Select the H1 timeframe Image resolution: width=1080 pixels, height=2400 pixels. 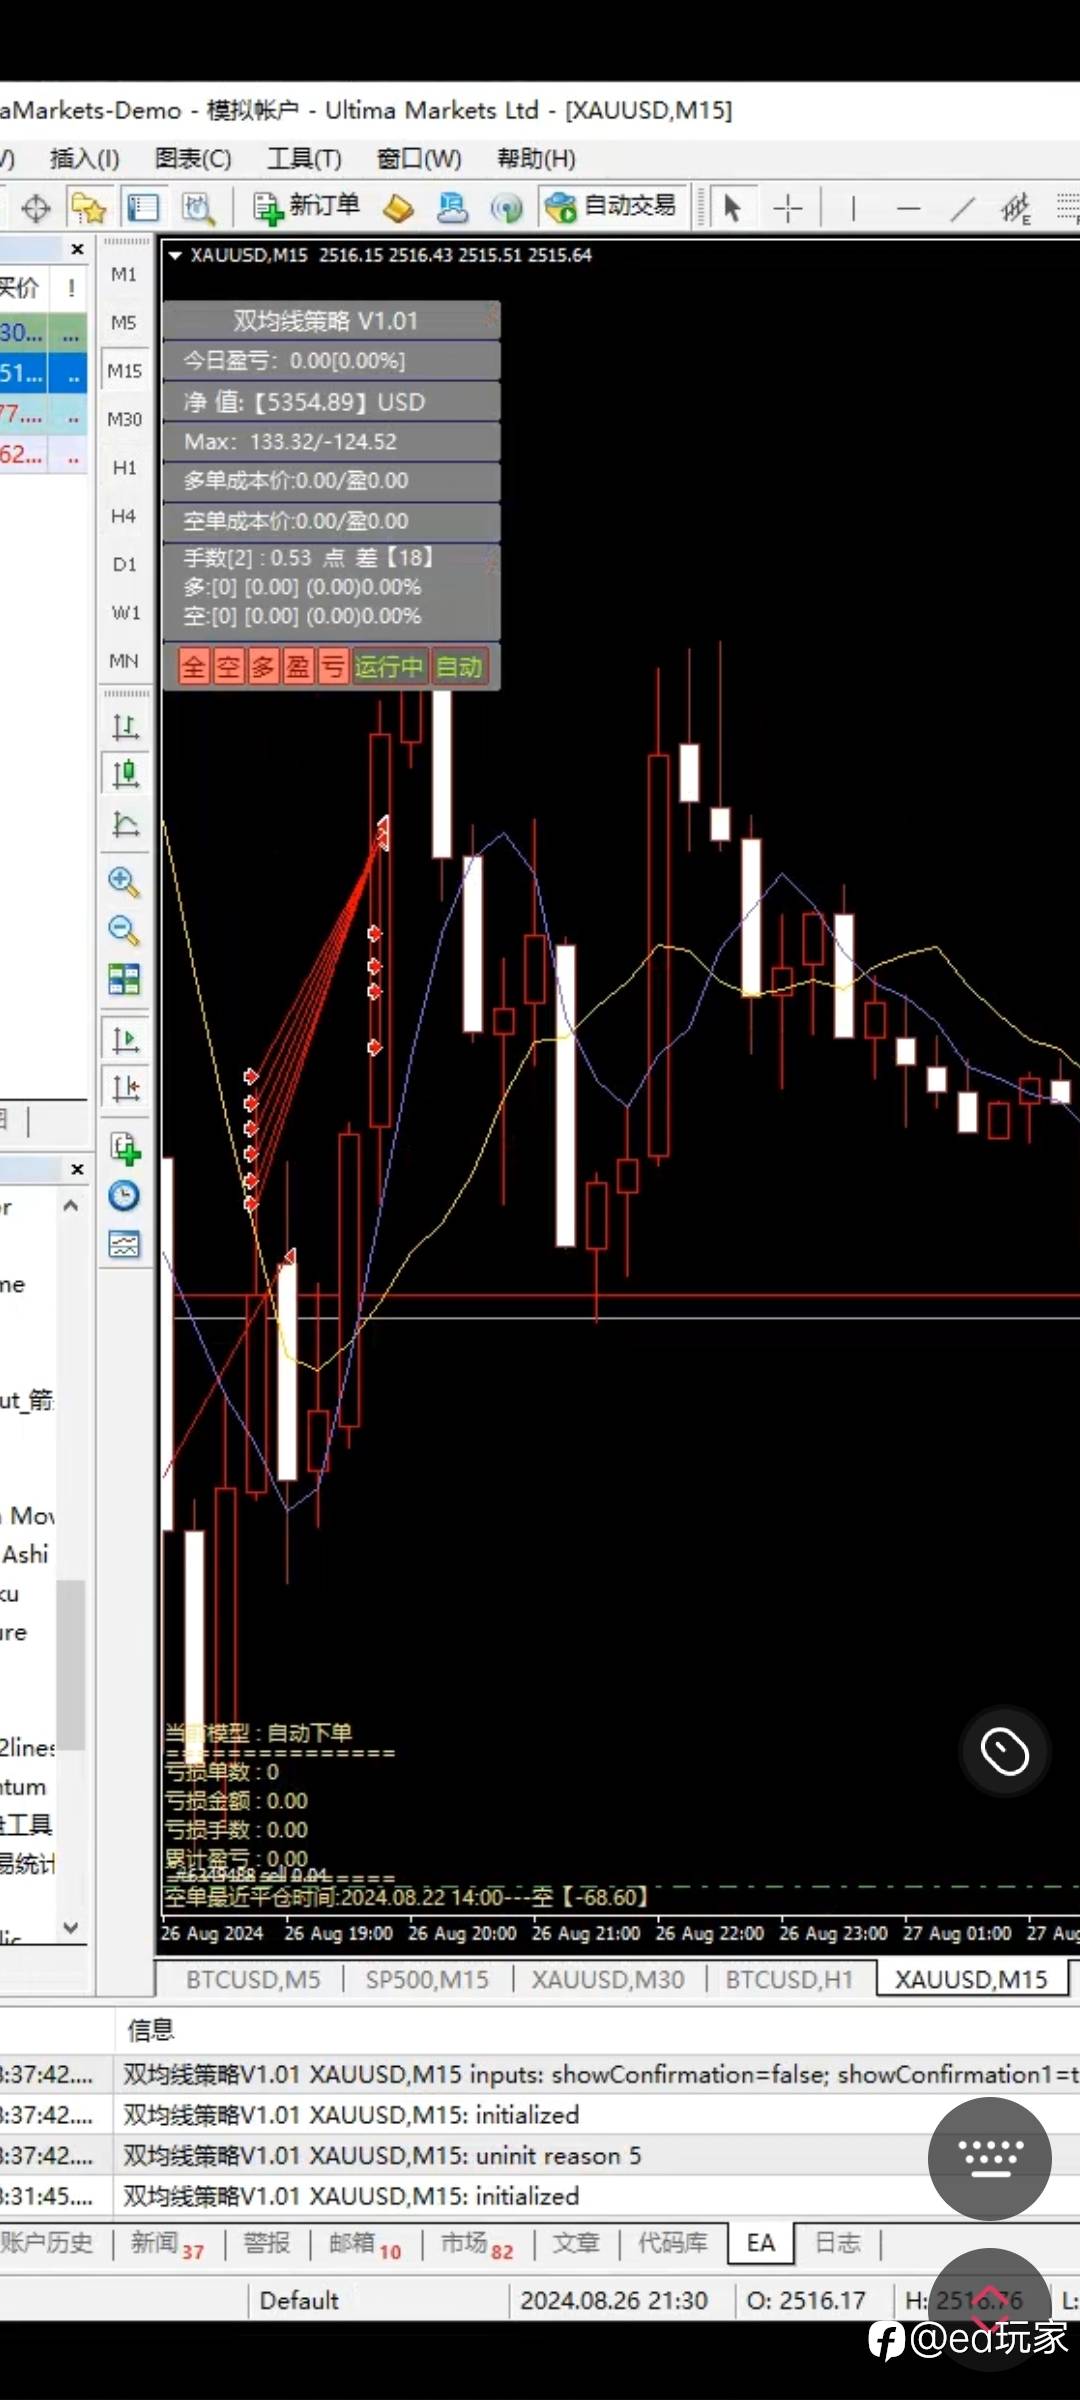coord(124,467)
